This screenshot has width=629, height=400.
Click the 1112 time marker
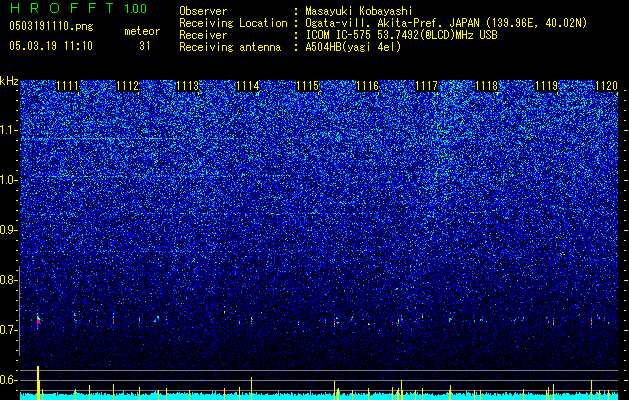(127, 86)
